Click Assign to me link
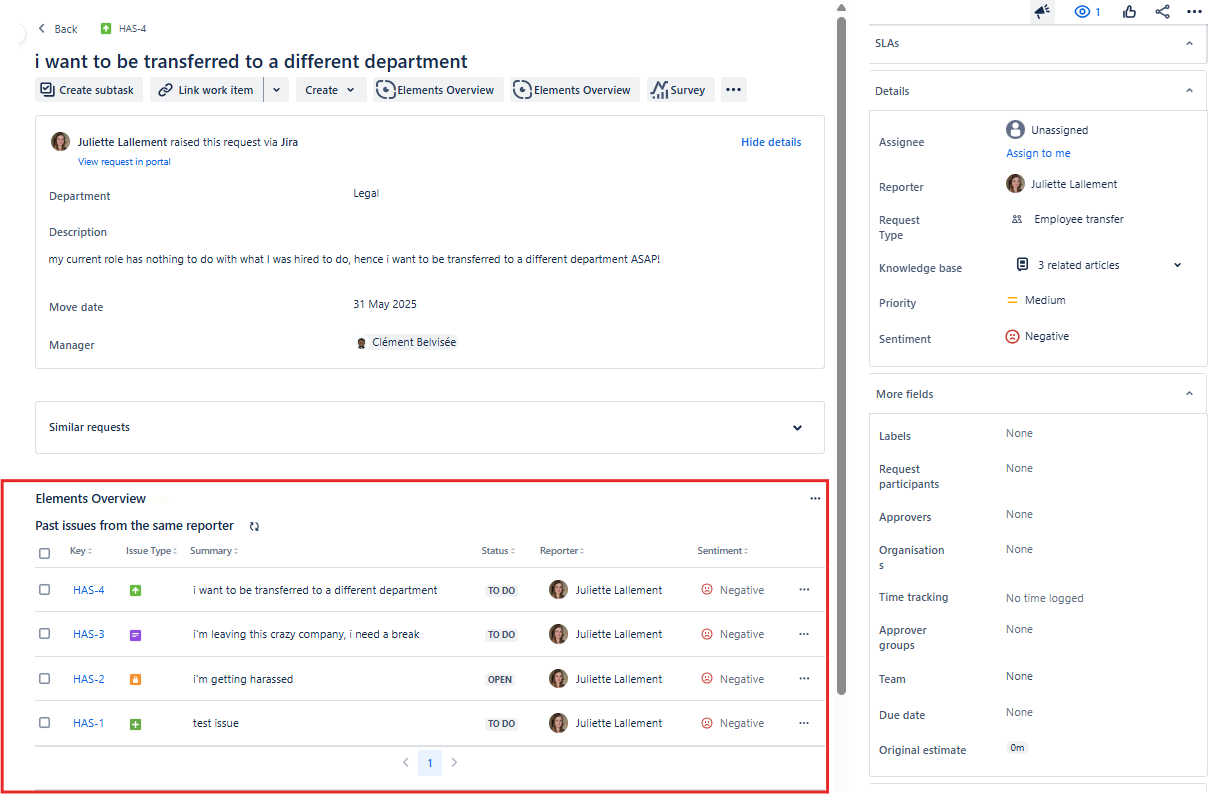Image resolution: width=1222 pixels, height=794 pixels. [x=1038, y=153]
